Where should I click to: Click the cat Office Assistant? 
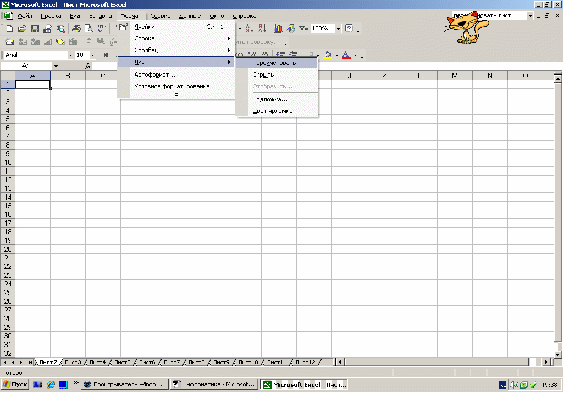tap(467, 27)
